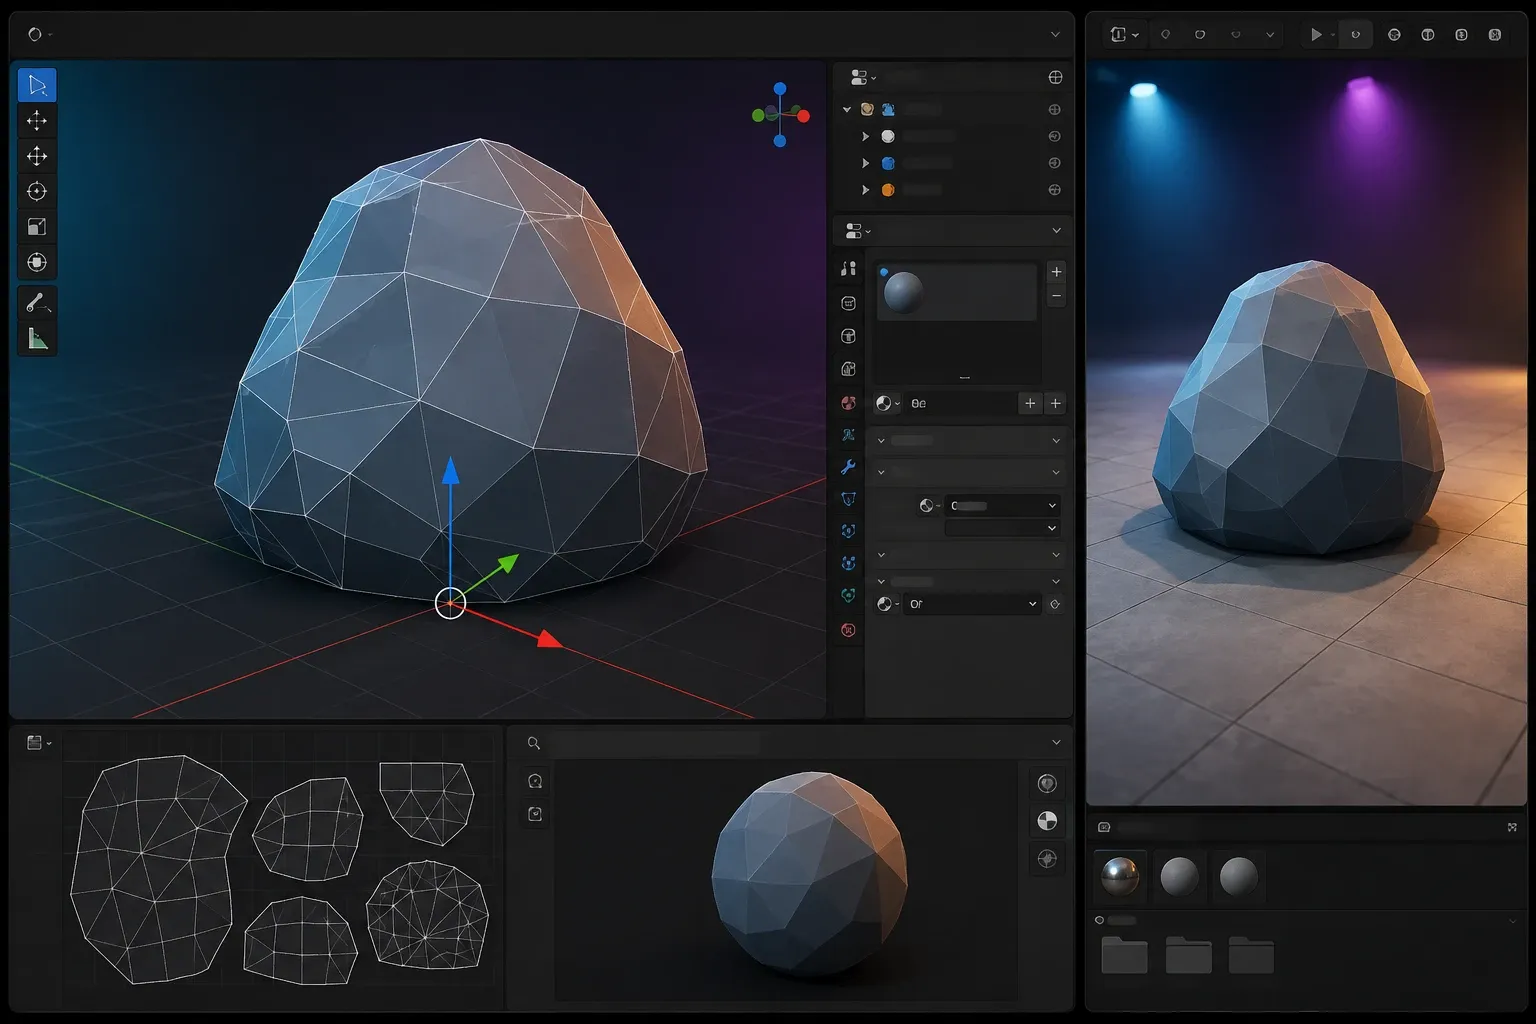Remove material slot with minus button
This screenshot has width=1536, height=1024.
pyautogui.click(x=1056, y=297)
